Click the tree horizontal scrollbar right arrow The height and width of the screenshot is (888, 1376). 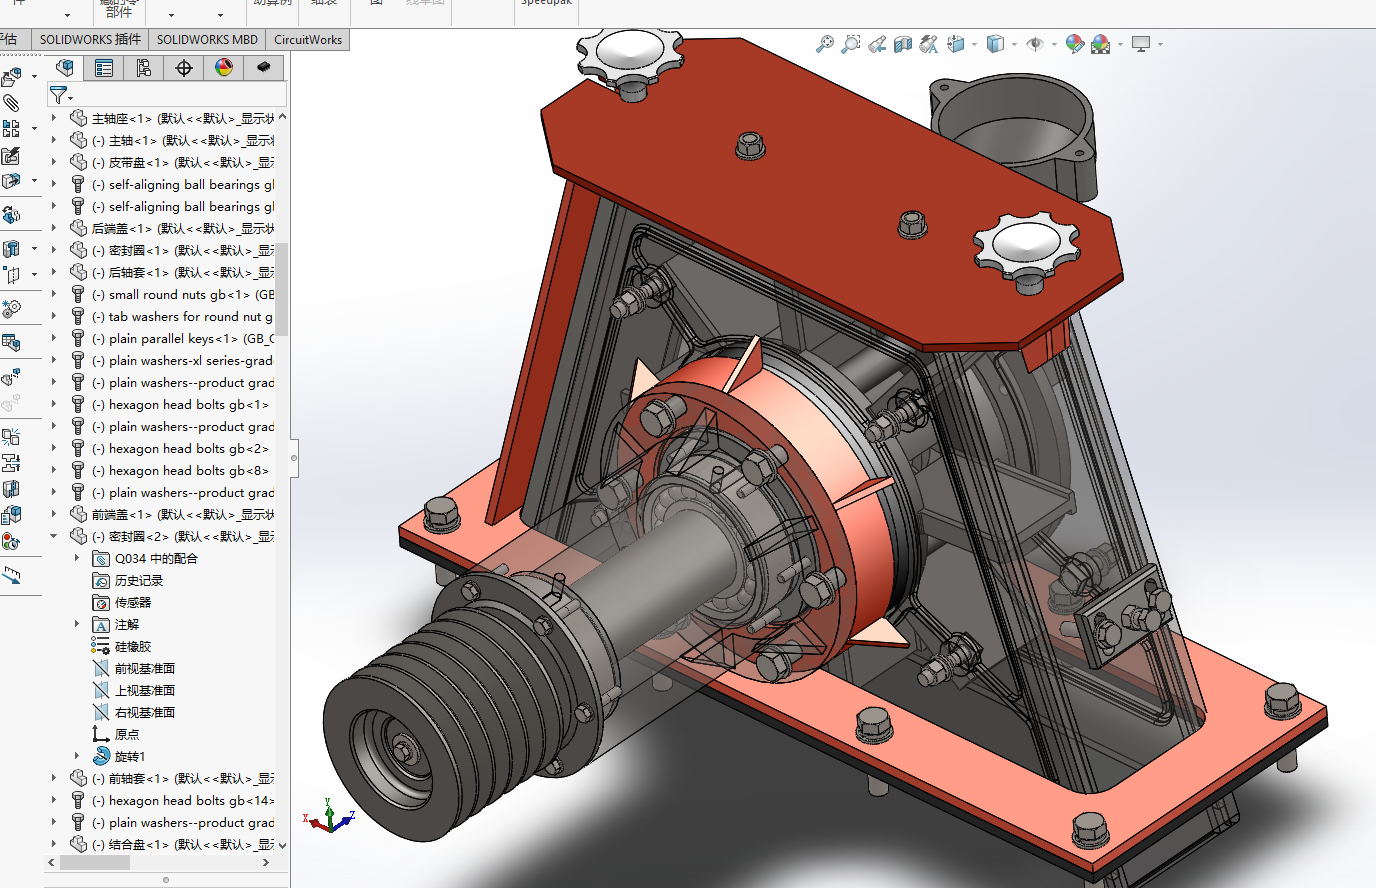pos(266,862)
